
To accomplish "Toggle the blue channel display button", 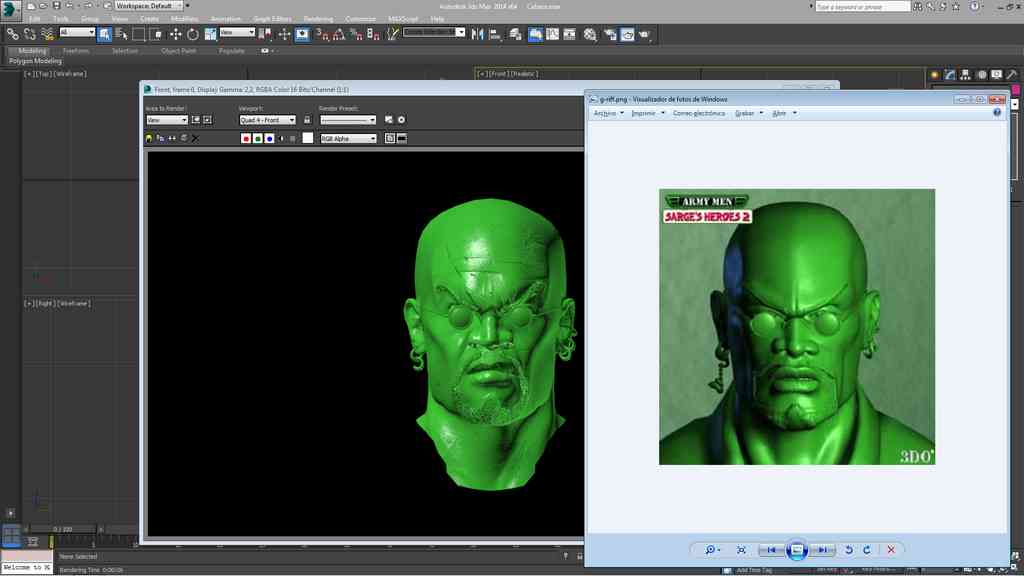I will 270,139.
